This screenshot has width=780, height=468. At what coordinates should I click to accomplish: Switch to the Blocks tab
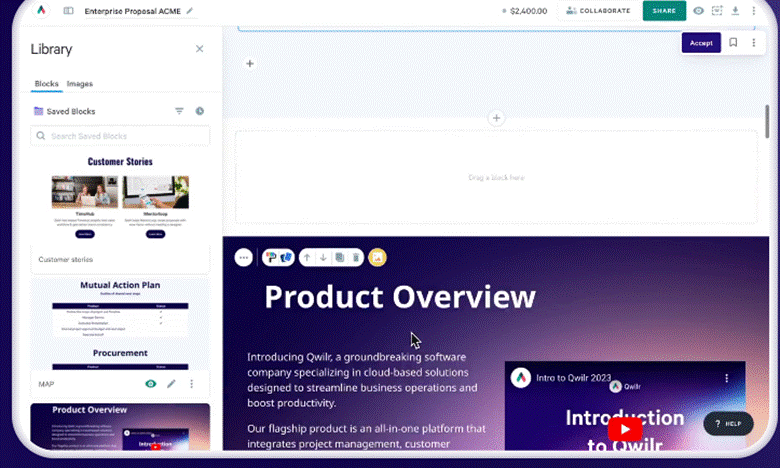click(x=46, y=84)
